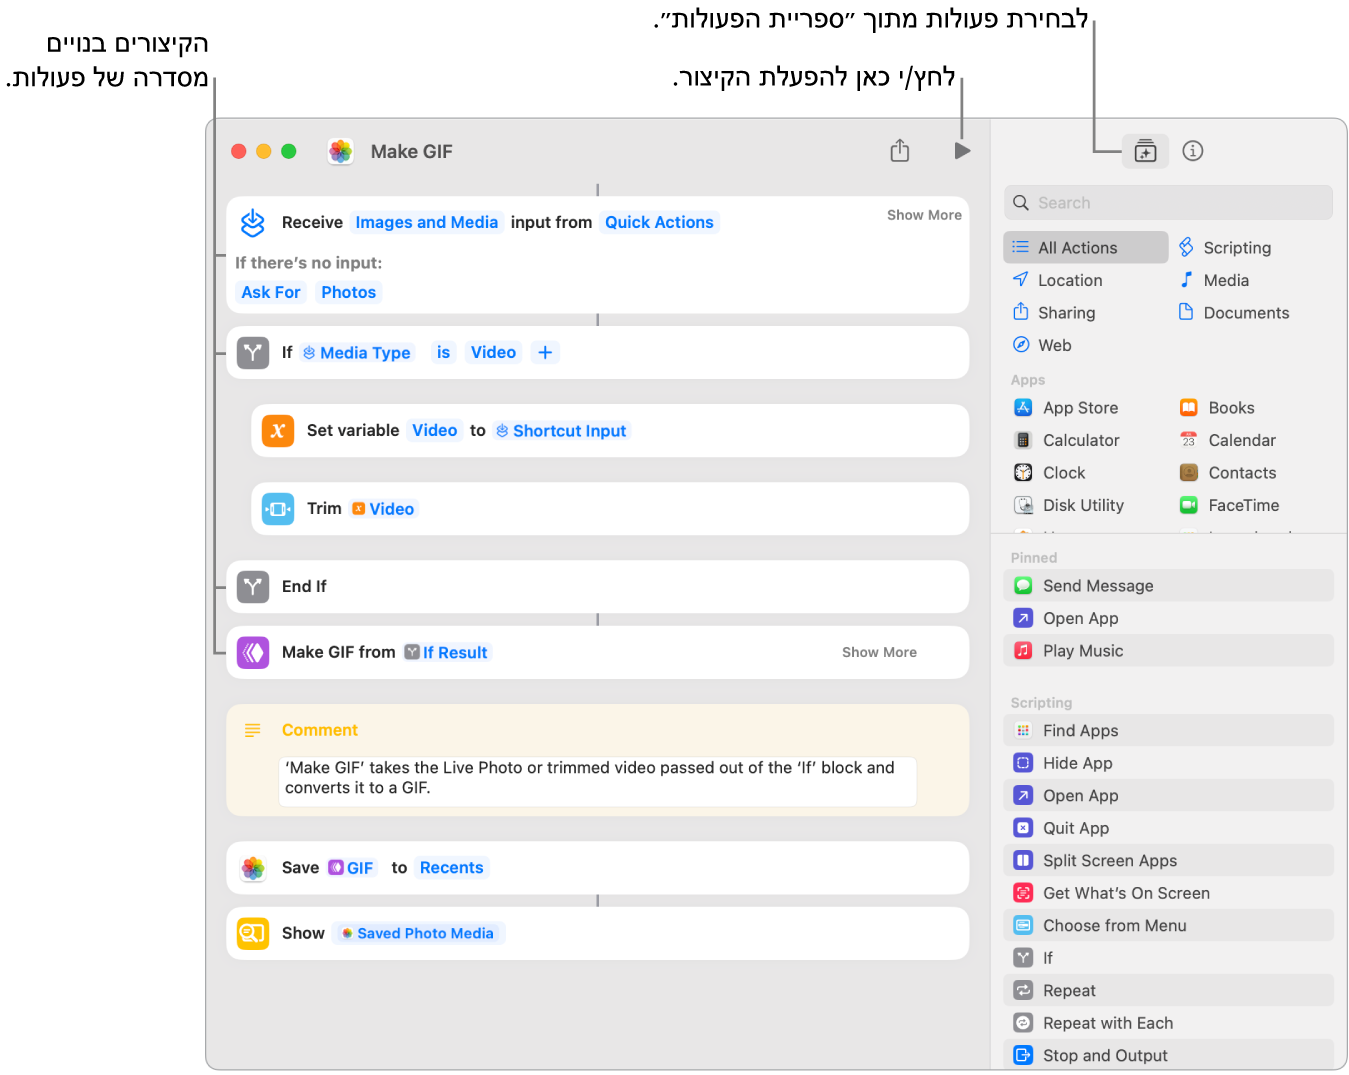The height and width of the screenshot is (1075, 1349).
Task: Click the Share icon in the toolbar
Action: (900, 151)
